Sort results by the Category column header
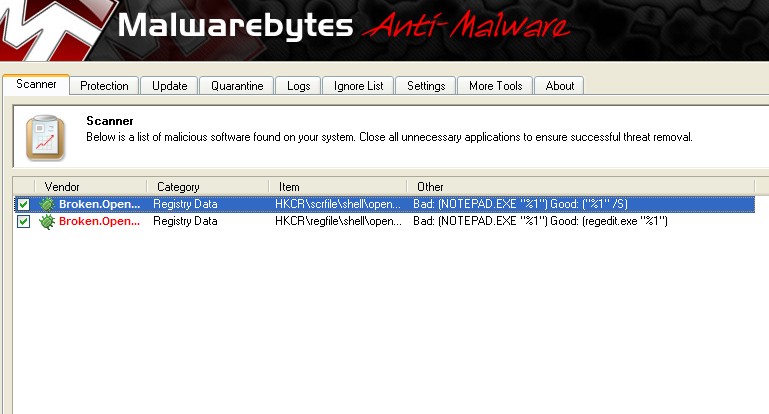 click(x=208, y=187)
